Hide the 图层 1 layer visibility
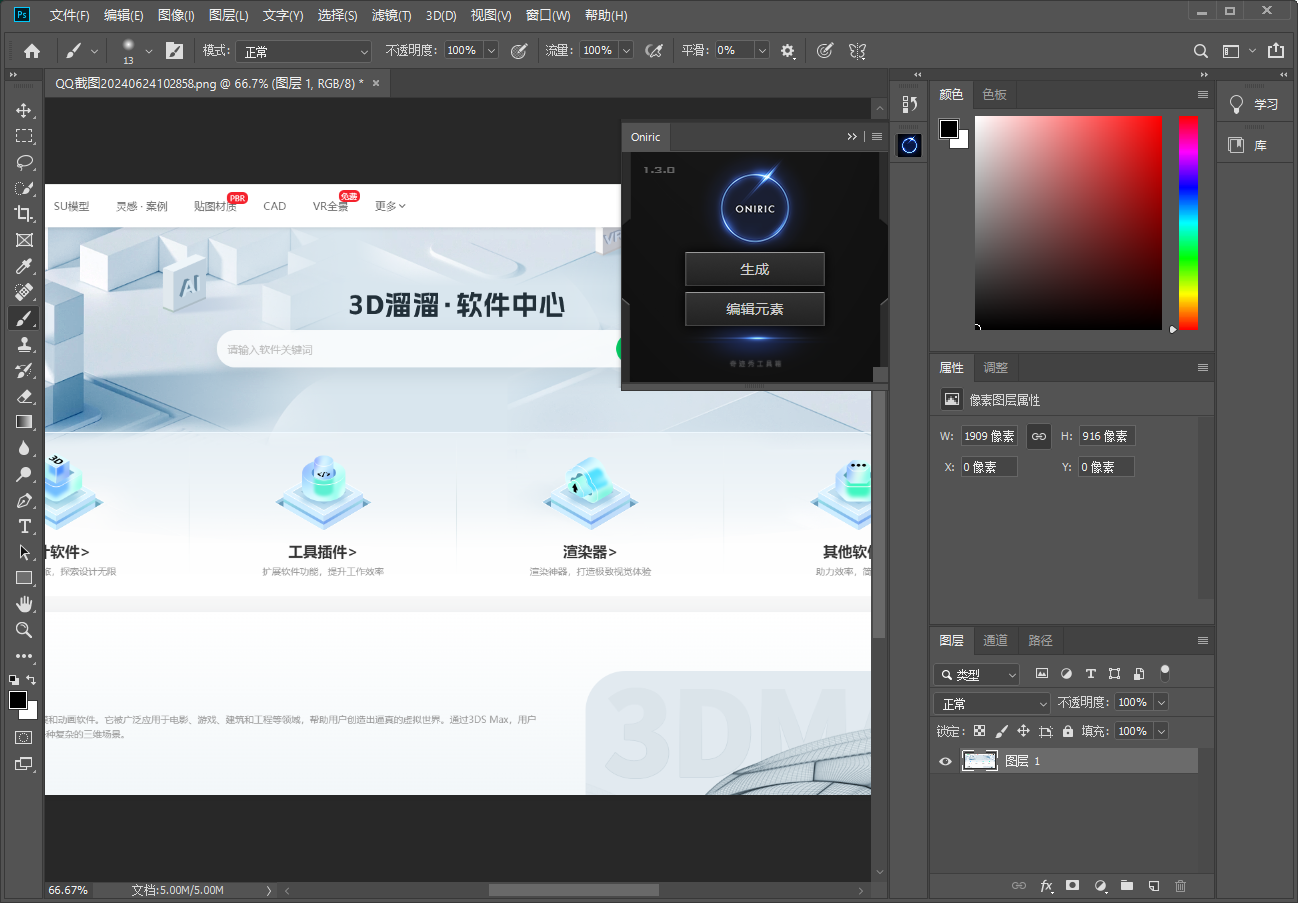The width and height of the screenshot is (1298, 903). click(944, 761)
